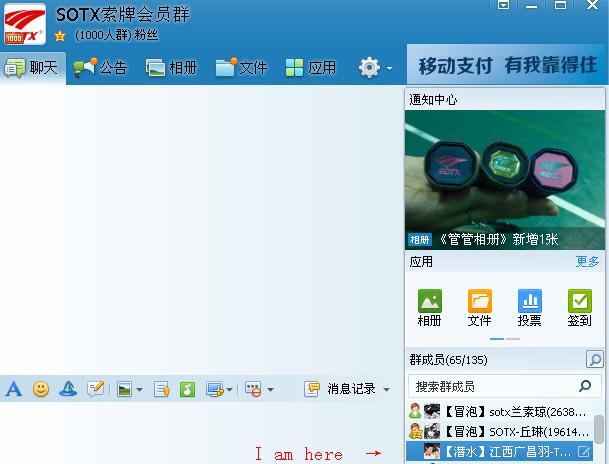Click the send file upload icon

(162, 389)
